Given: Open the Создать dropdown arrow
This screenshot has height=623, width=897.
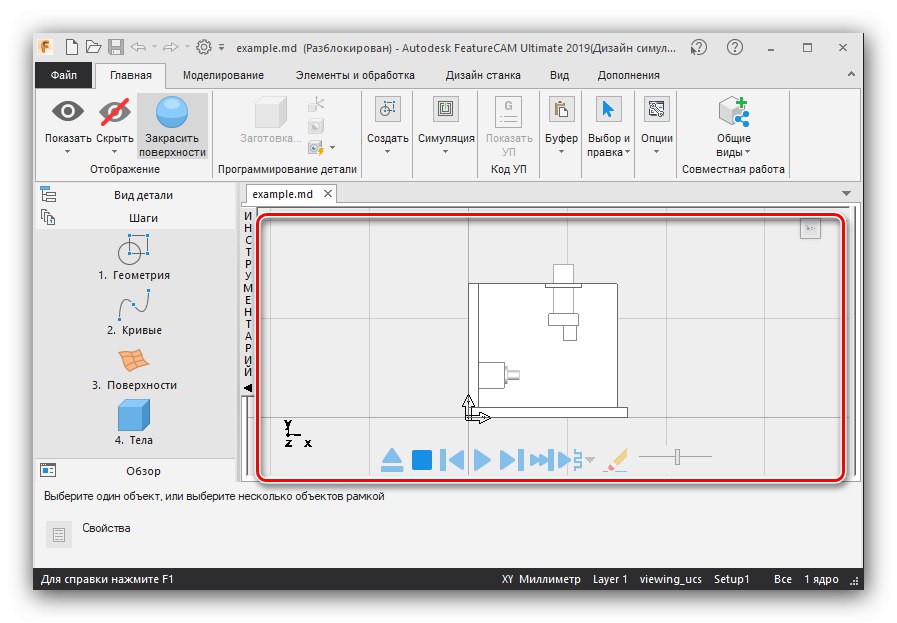Looking at the screenshot, I should pyautogui.click(x=387, y=152).
